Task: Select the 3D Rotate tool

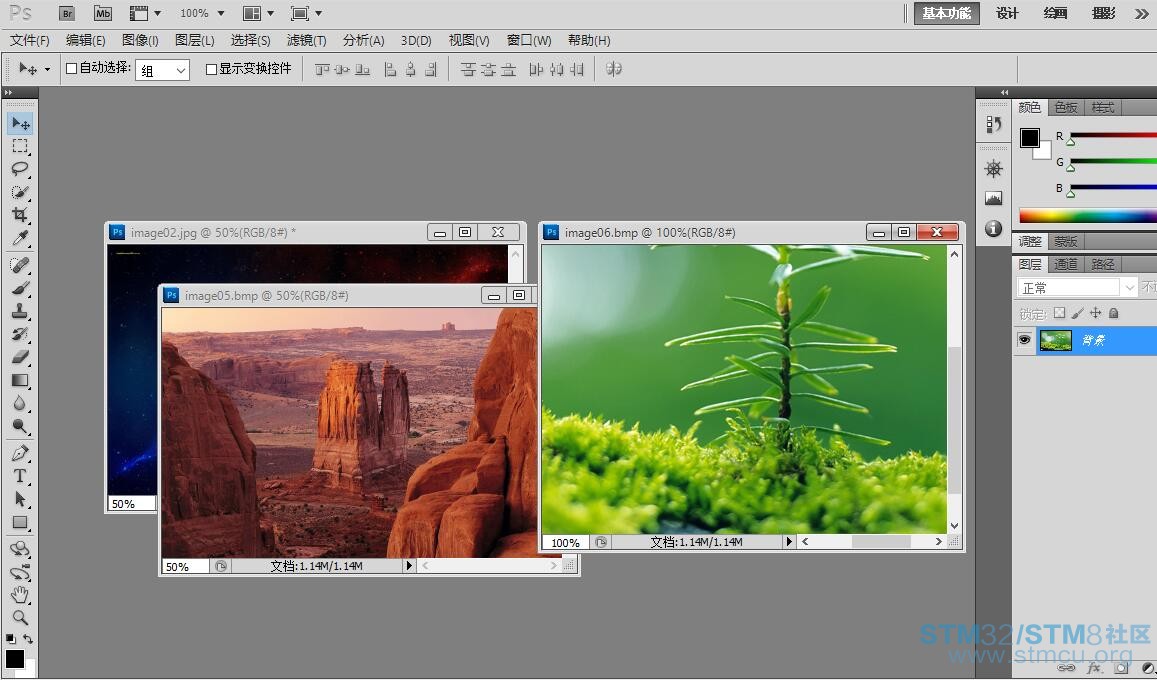Action: point(20,549)
